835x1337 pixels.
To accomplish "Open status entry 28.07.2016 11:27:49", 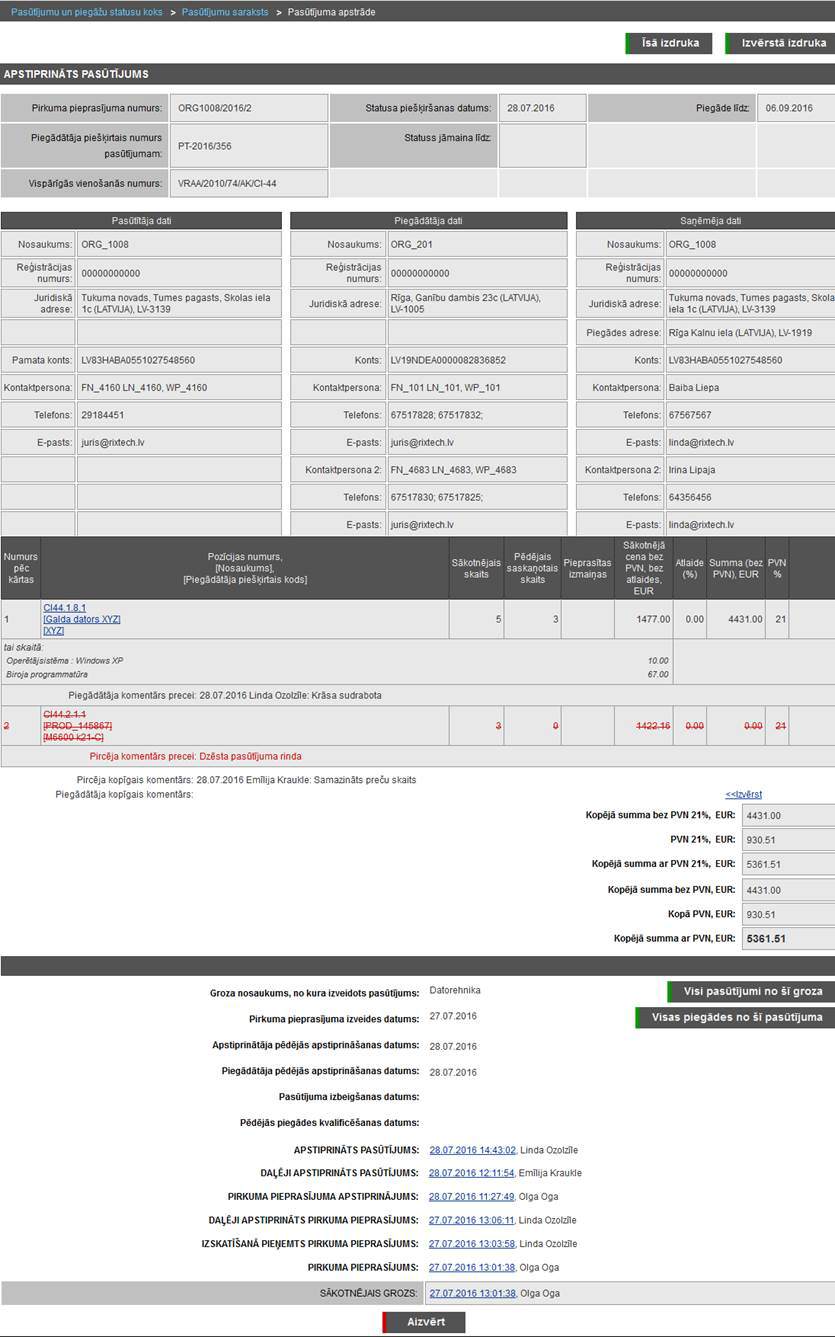I will pyautogui.click(x=472, y=1196).
